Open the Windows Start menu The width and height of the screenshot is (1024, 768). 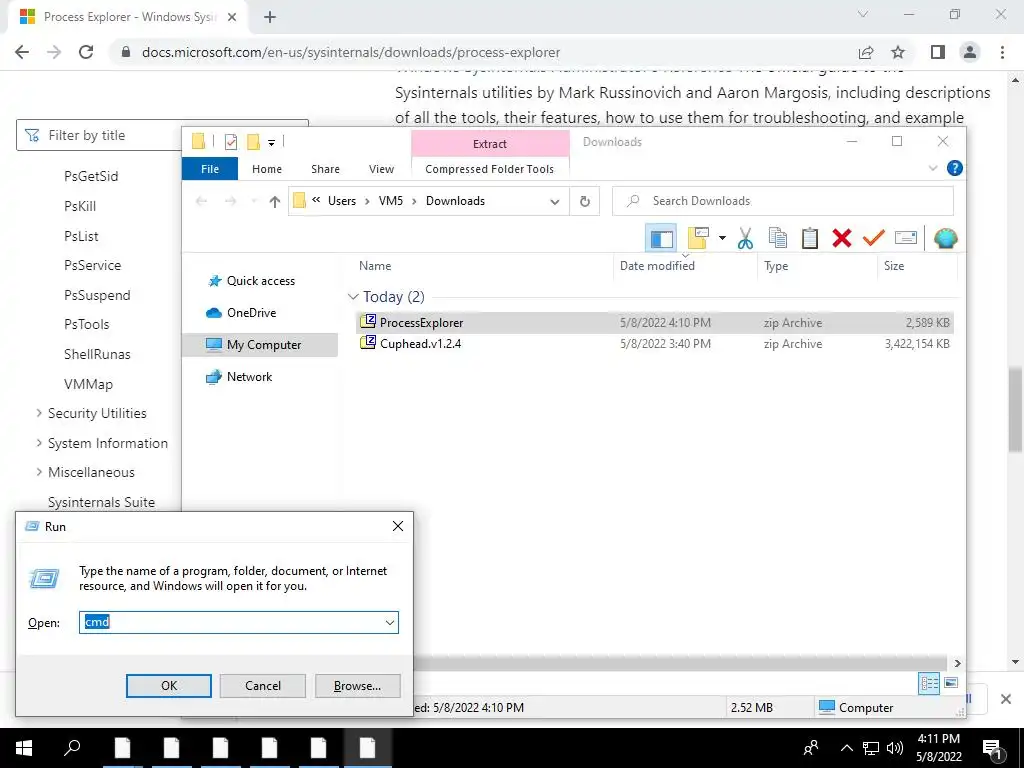click(x=24, y=748)
